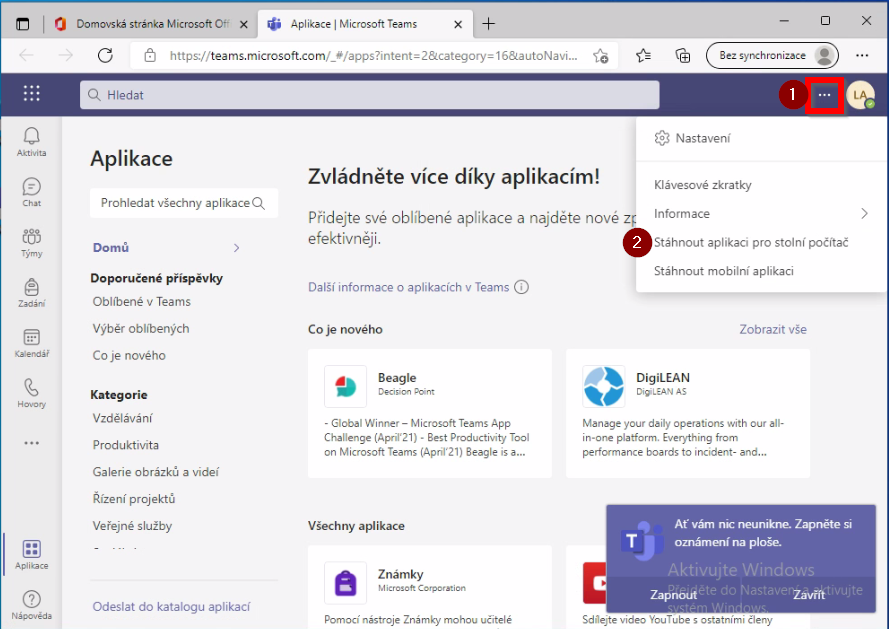This screenshot has width=889, height=629.
Task: Expand the Domů chevron
Action: tap(236, 248)
